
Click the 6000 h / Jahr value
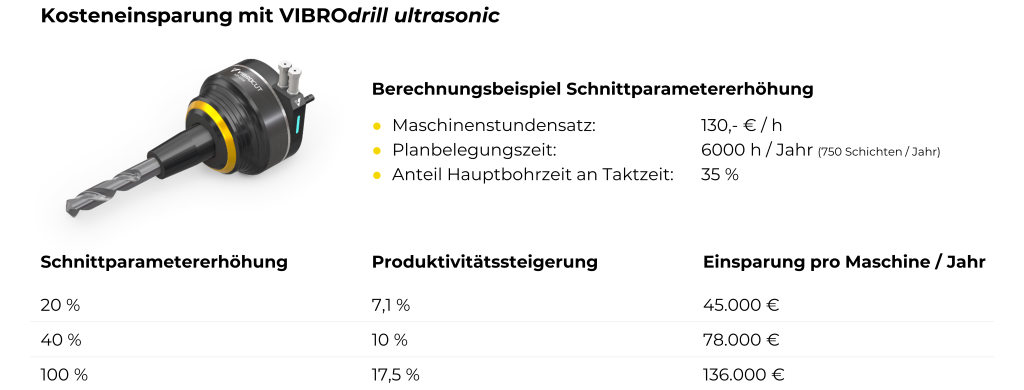757,150
